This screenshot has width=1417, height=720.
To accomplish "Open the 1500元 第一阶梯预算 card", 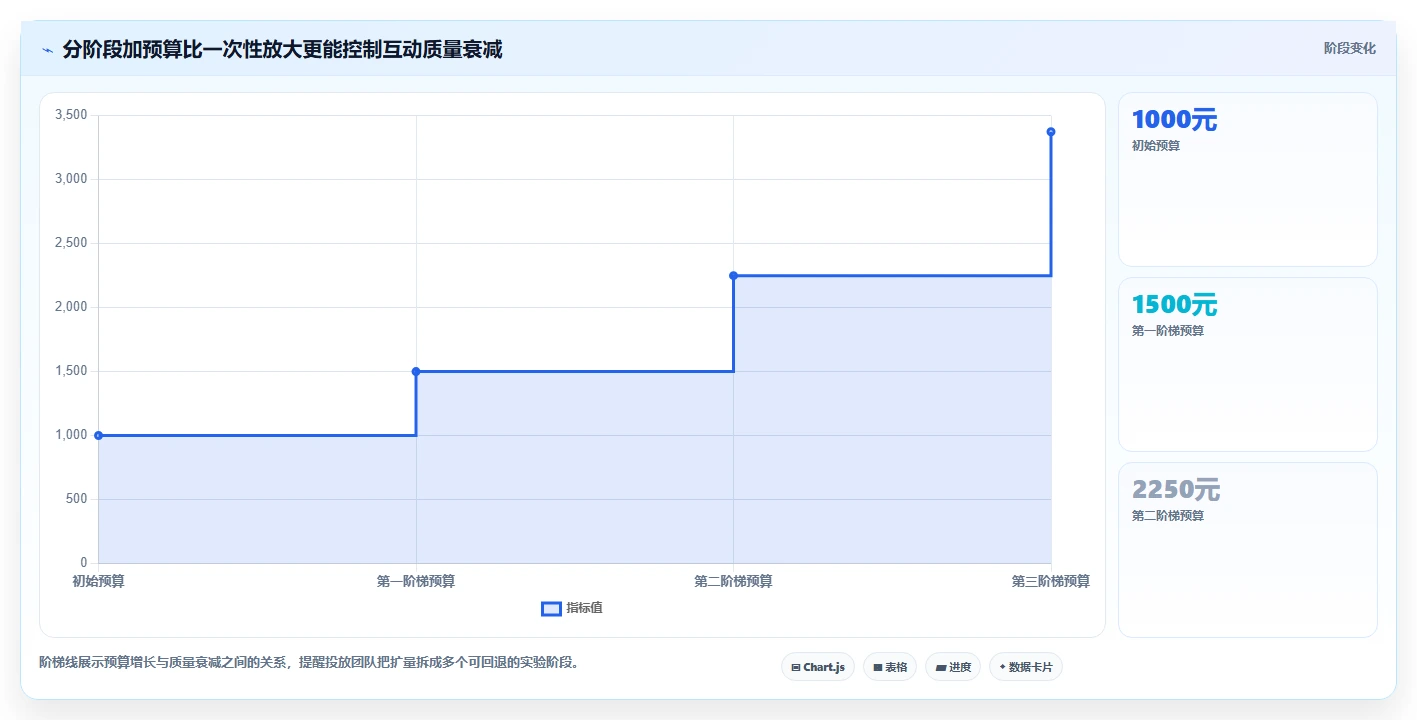I will pos(1248,365).
